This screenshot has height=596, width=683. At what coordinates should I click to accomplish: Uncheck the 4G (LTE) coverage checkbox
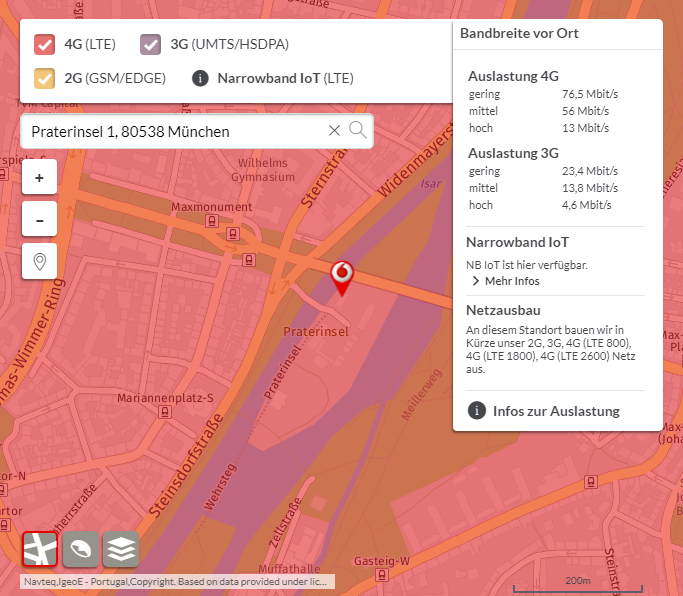click(44, 44)
